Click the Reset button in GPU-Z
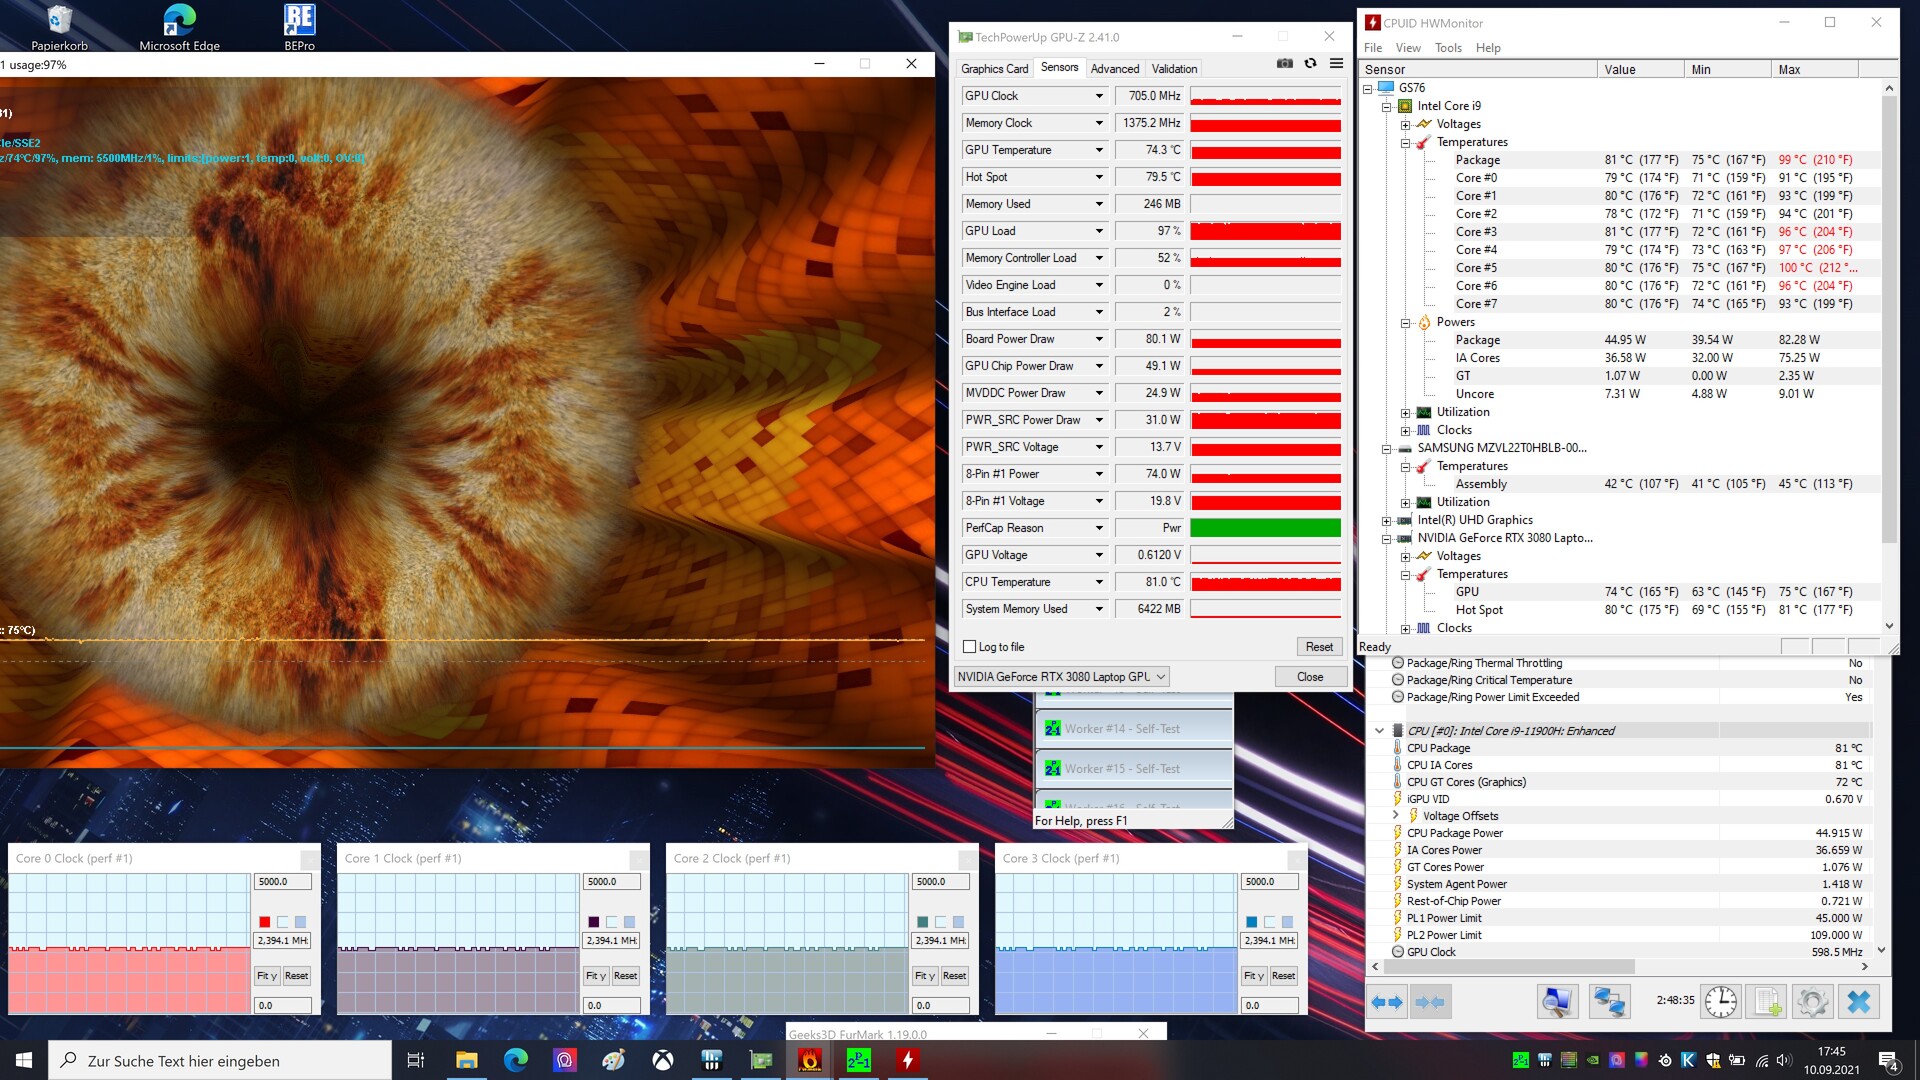1920x1080 pixels. (1319, 647)
